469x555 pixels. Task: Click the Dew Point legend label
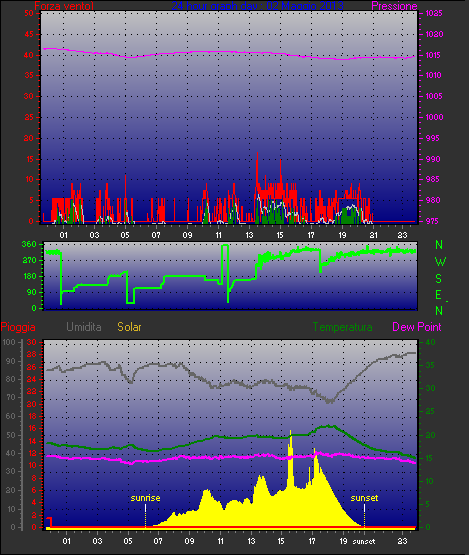(x=417, y=327)
